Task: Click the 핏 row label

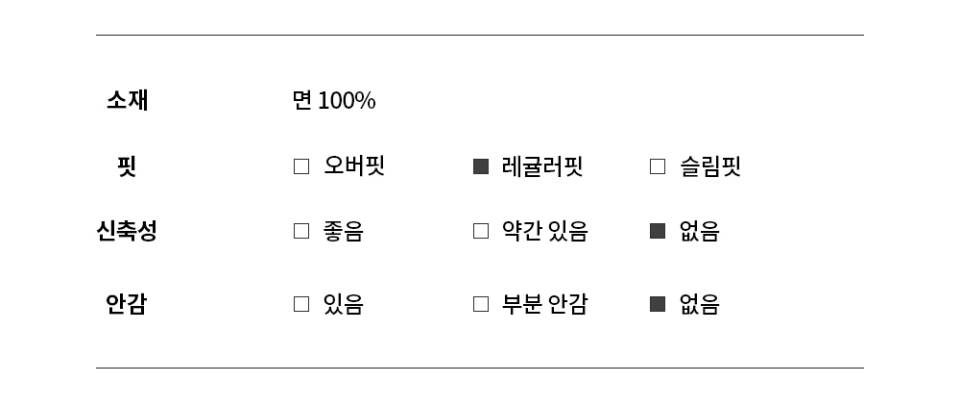Action: pos(127,167)
